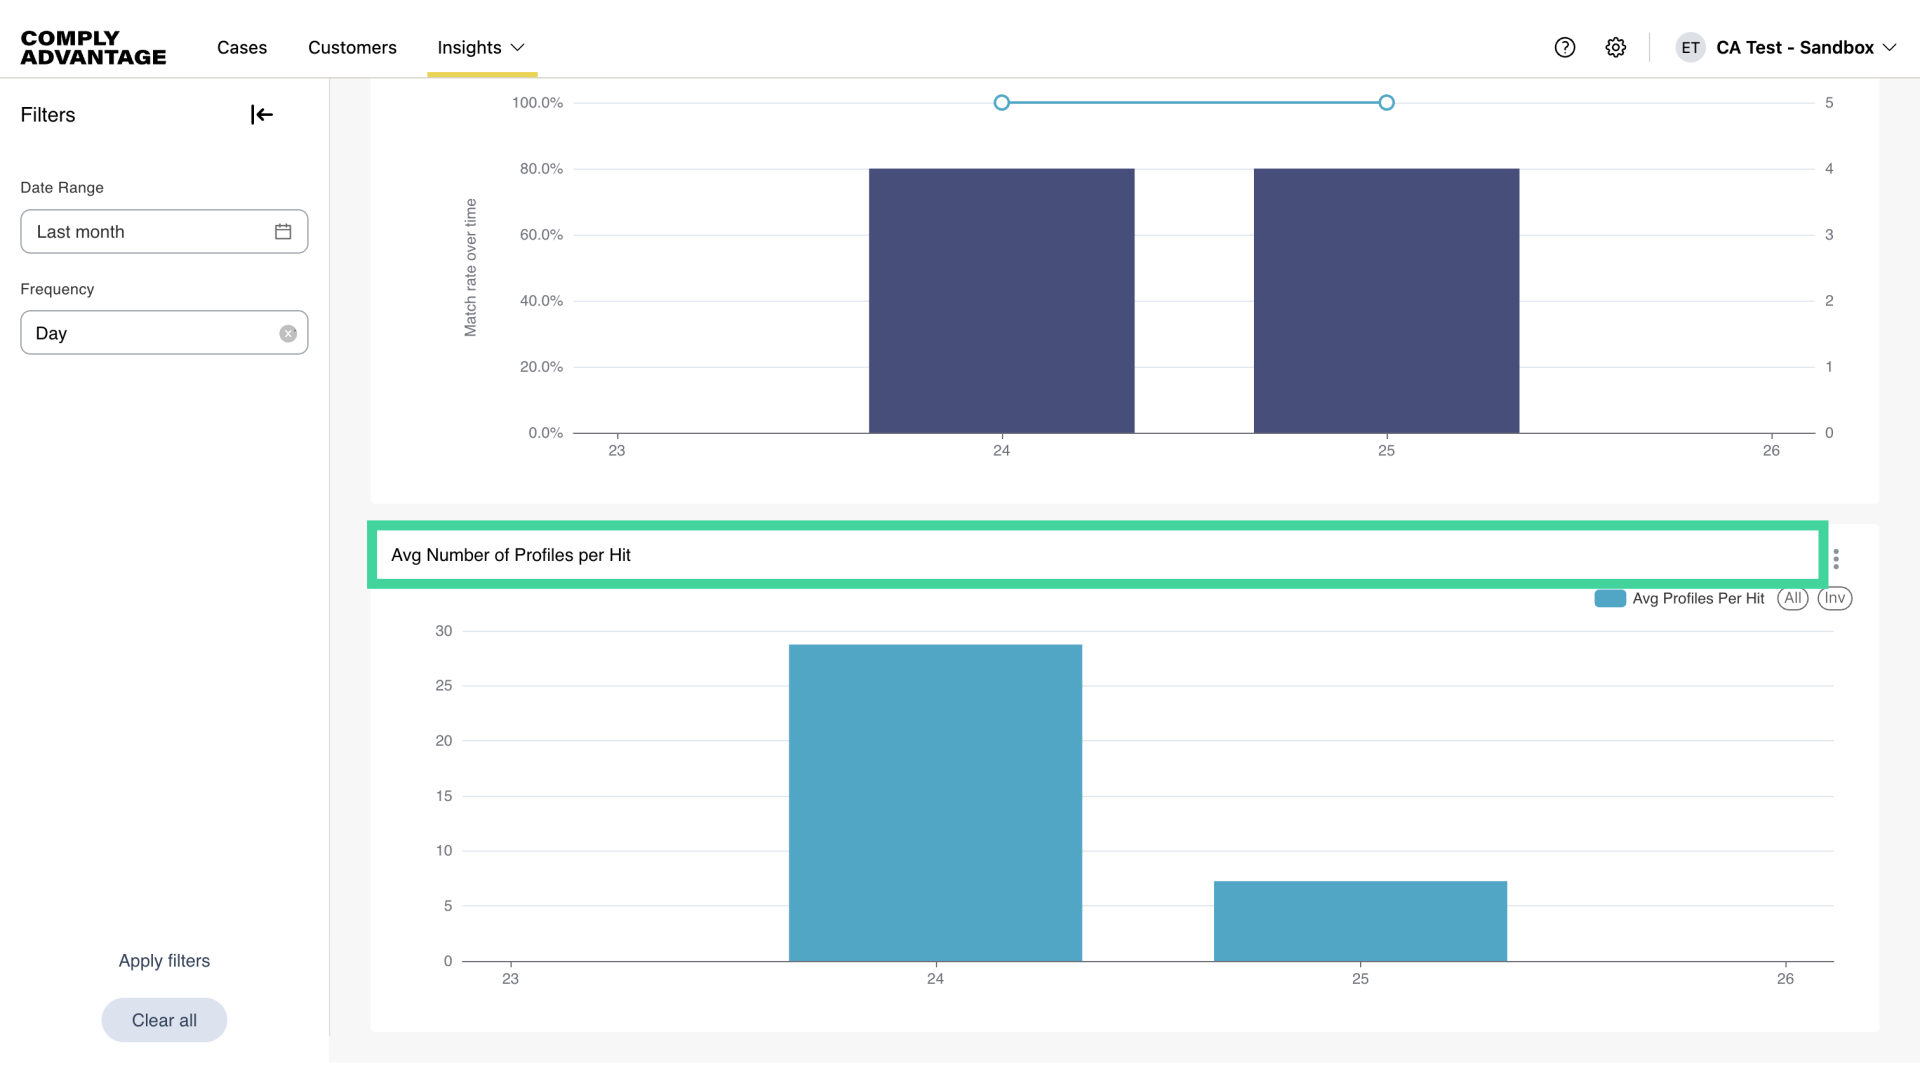Open the calendar date picker icon
The height and width of the screenshot is (1080, 1920).
(283, 232)
